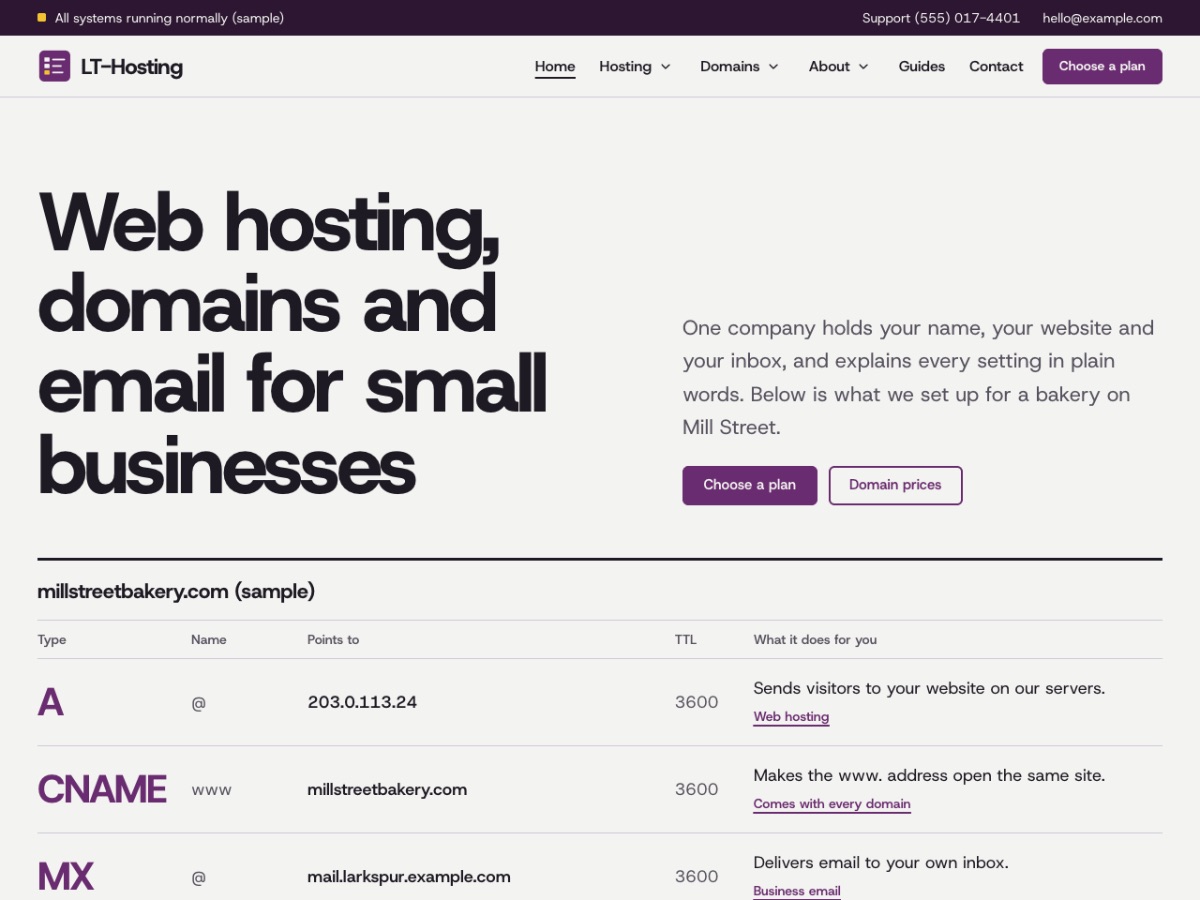Select the CNAME record type
Viewport: 1200px width, 900px height.
(x=102, y=789)
